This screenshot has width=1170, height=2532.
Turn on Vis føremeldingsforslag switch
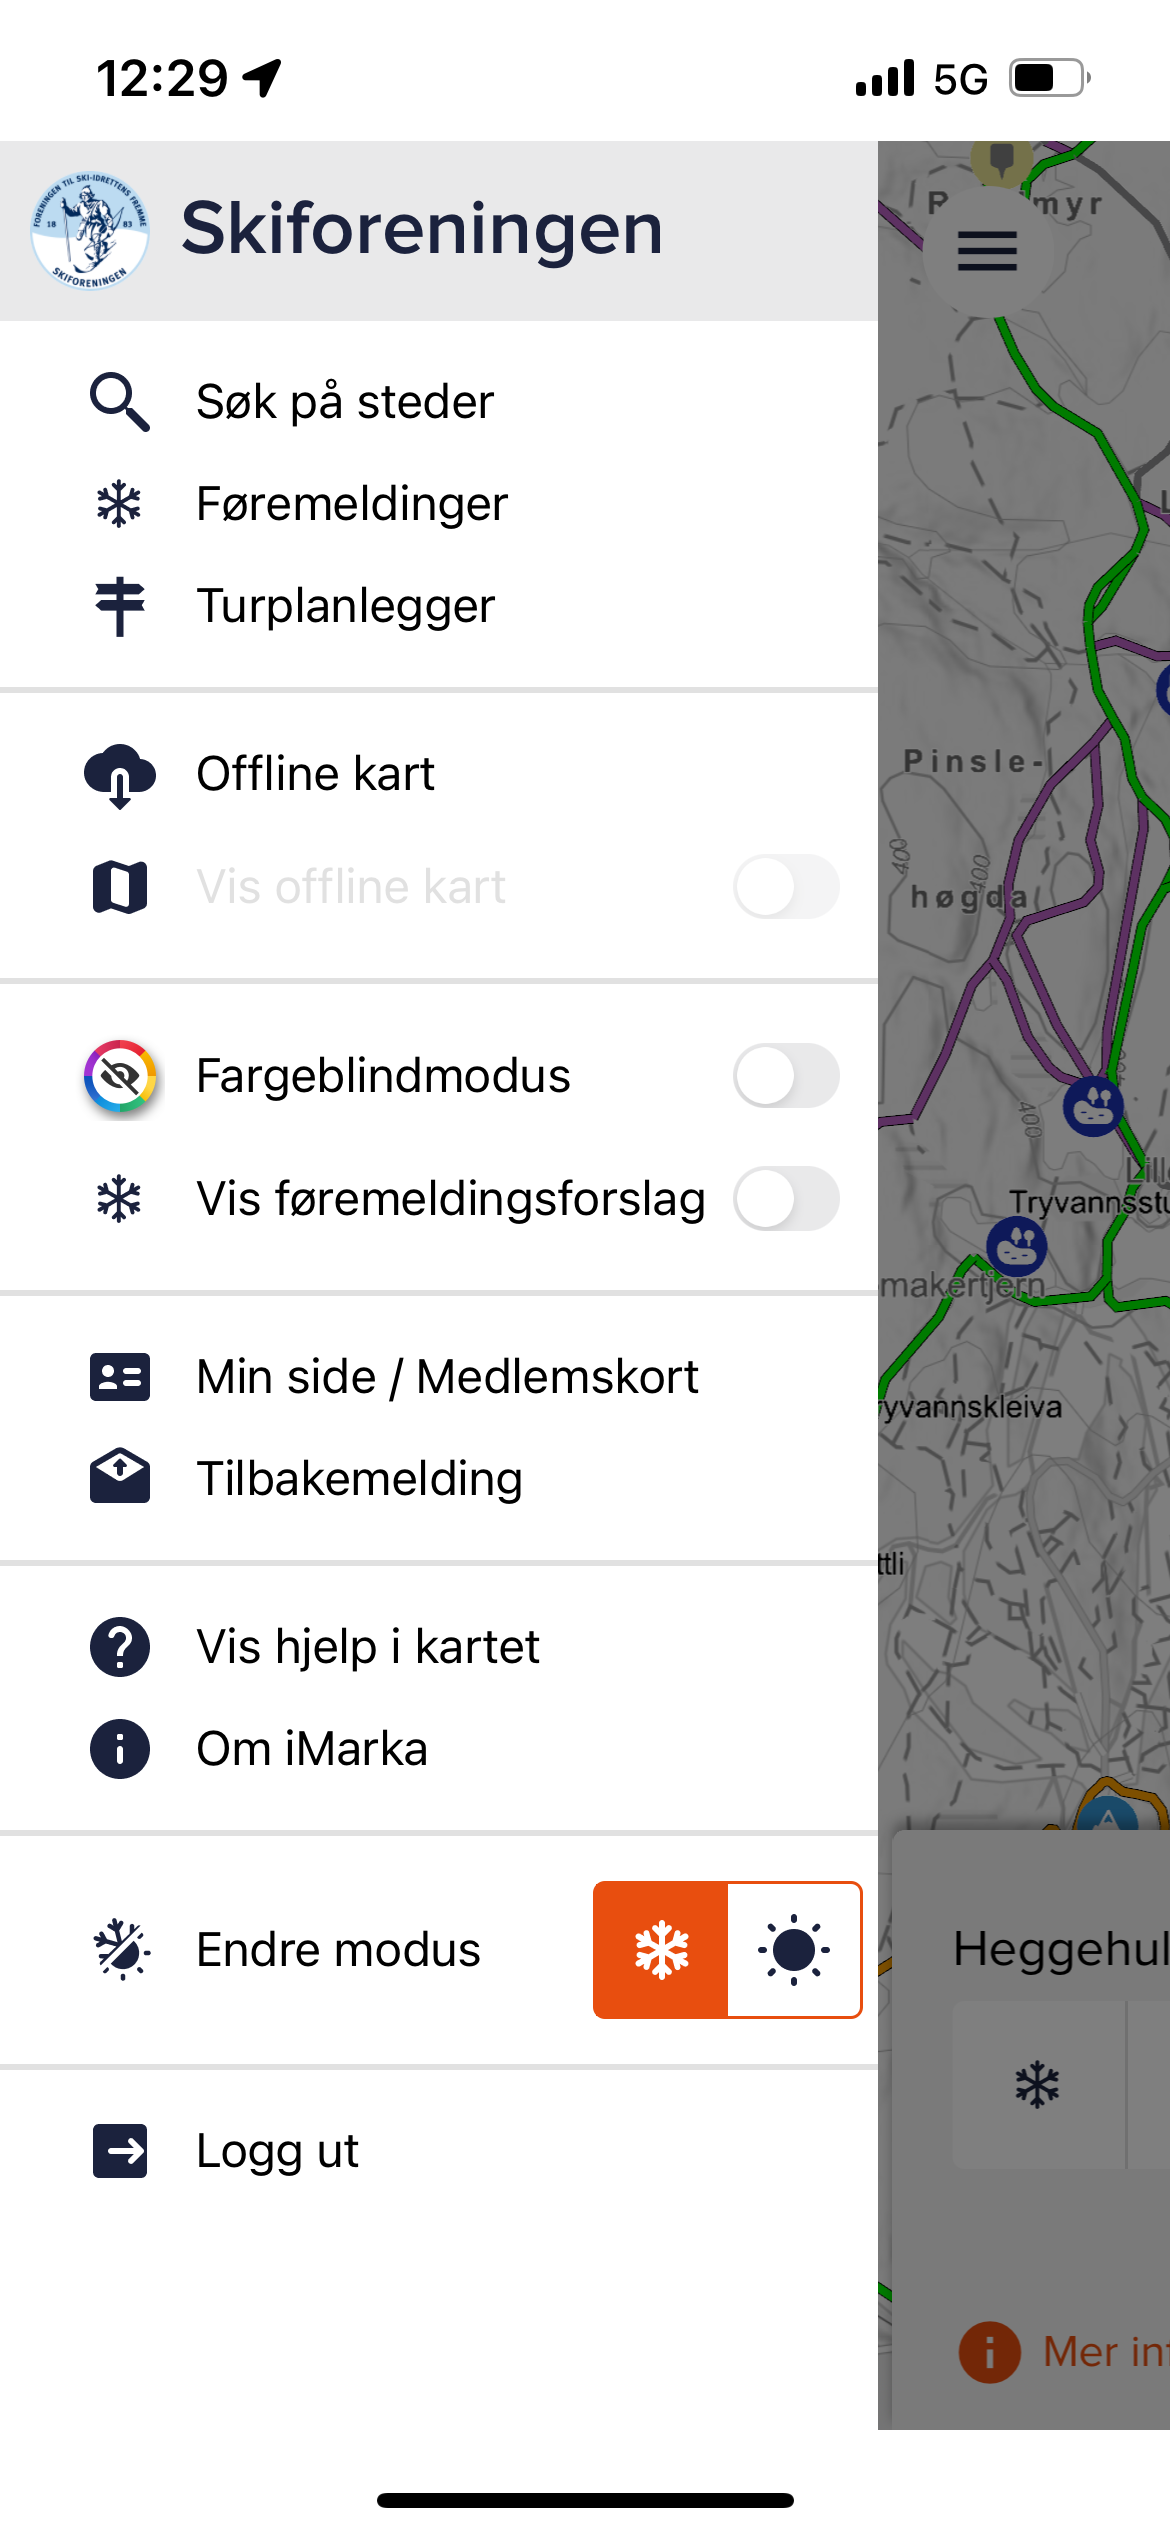[786, 1199]
